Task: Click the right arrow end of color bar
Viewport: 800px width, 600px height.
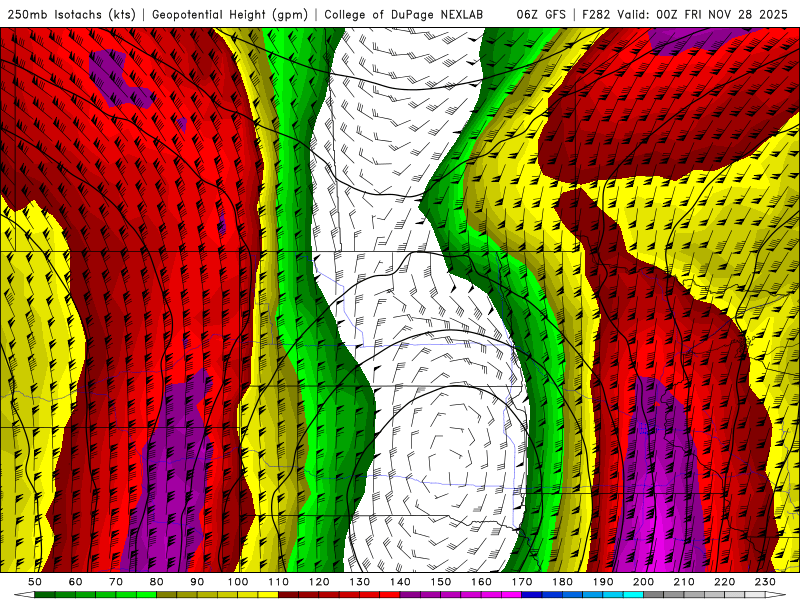Action: 776,595
